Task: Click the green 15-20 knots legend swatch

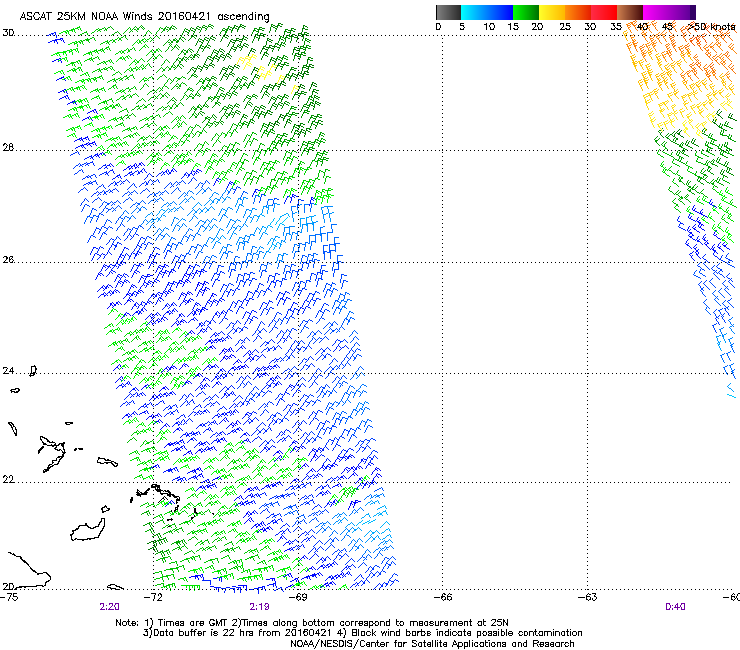Action: click(x=526, y=12)
